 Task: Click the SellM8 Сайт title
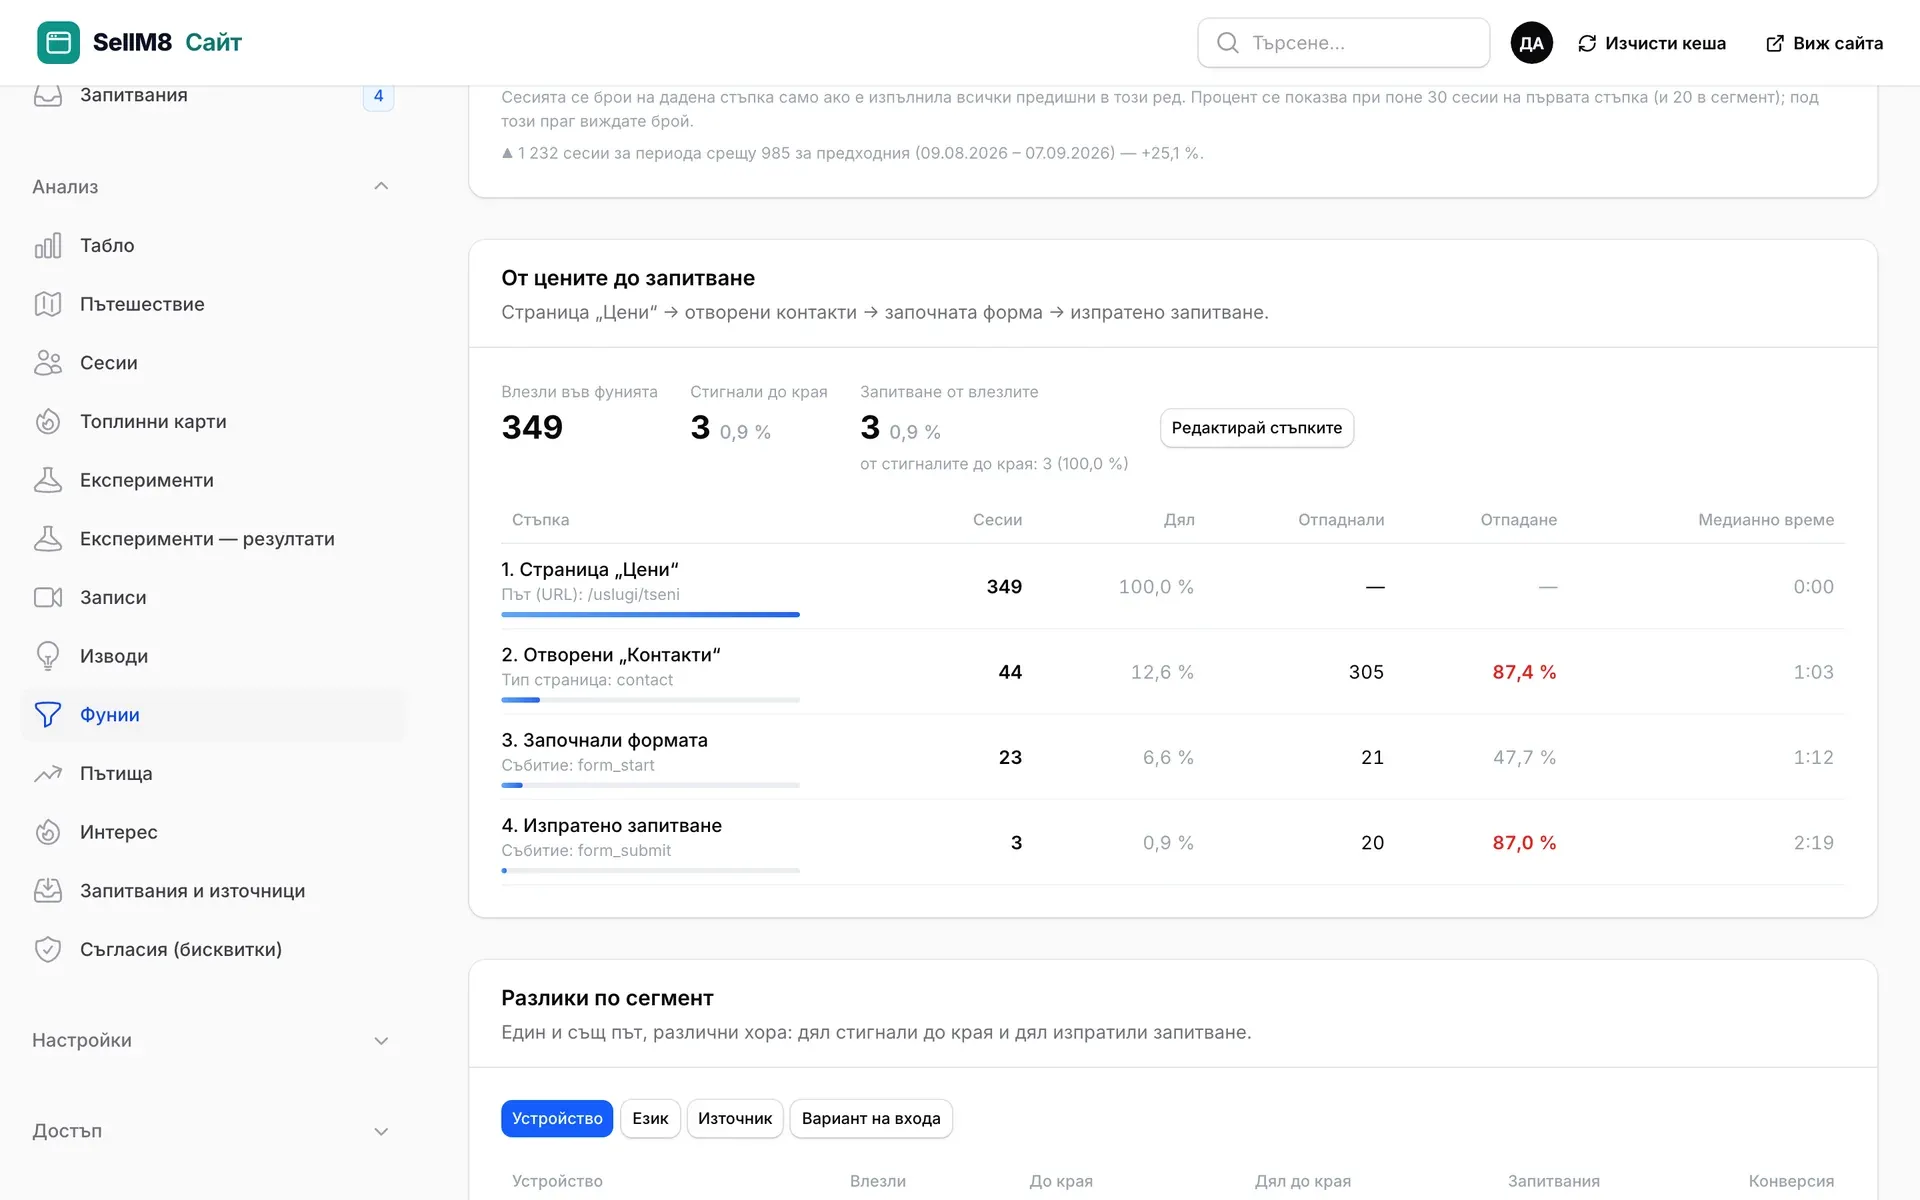point(167,42)
